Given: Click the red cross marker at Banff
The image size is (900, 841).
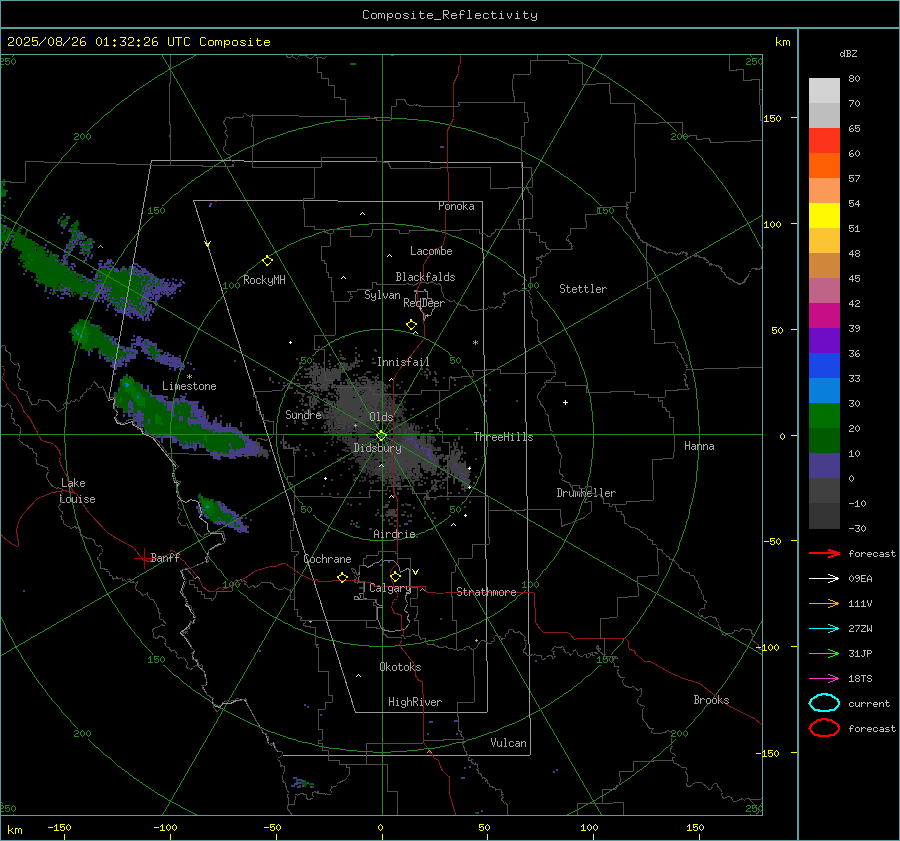Looking at the screenshot, I should 143,557.
